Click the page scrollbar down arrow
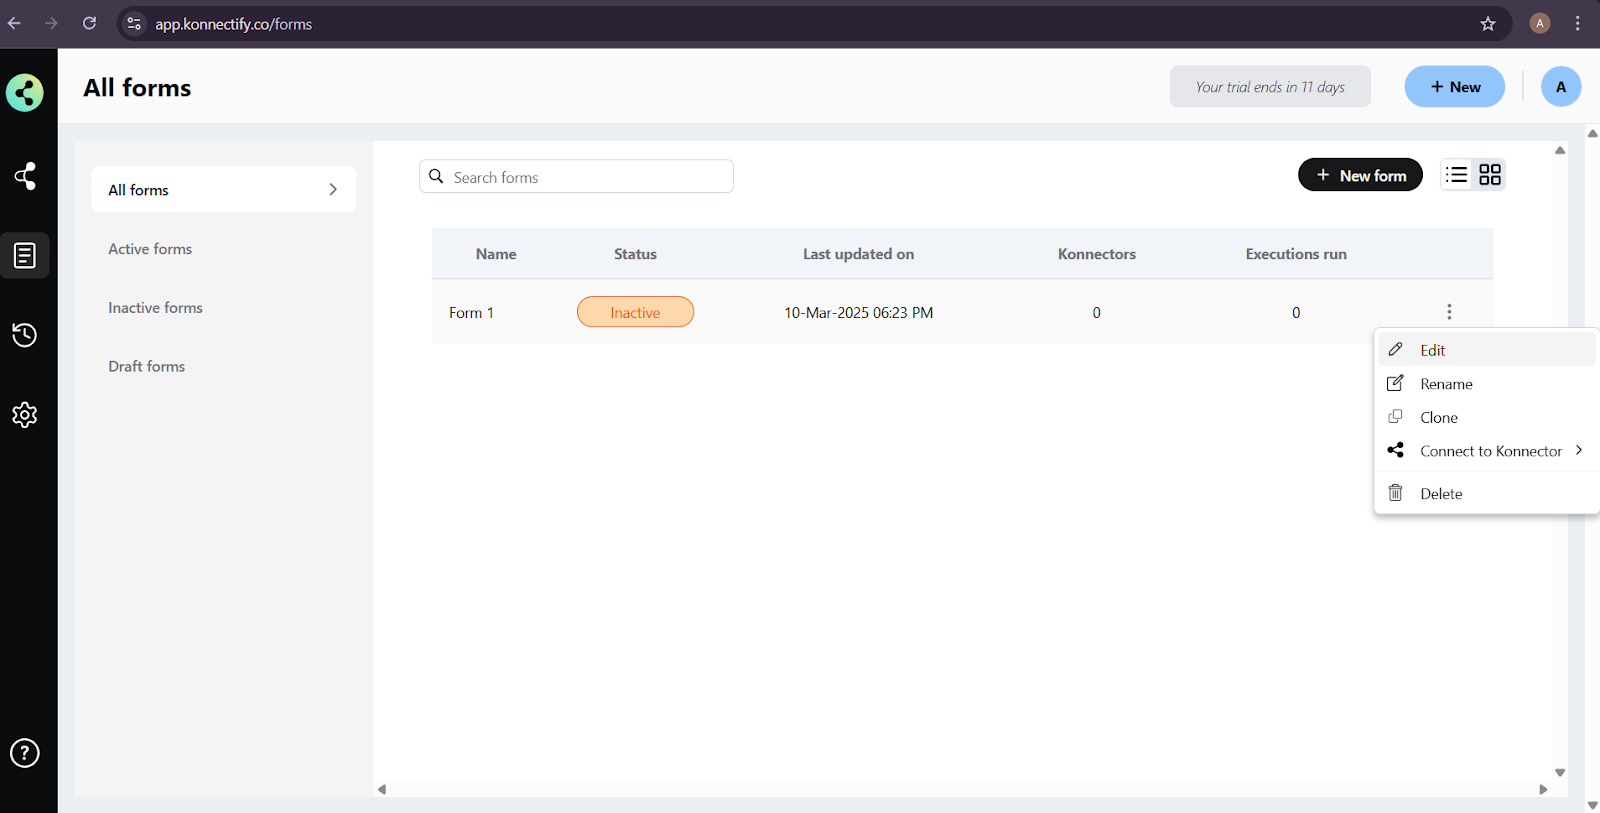Screen dimensions: 1600x813 1592,805
